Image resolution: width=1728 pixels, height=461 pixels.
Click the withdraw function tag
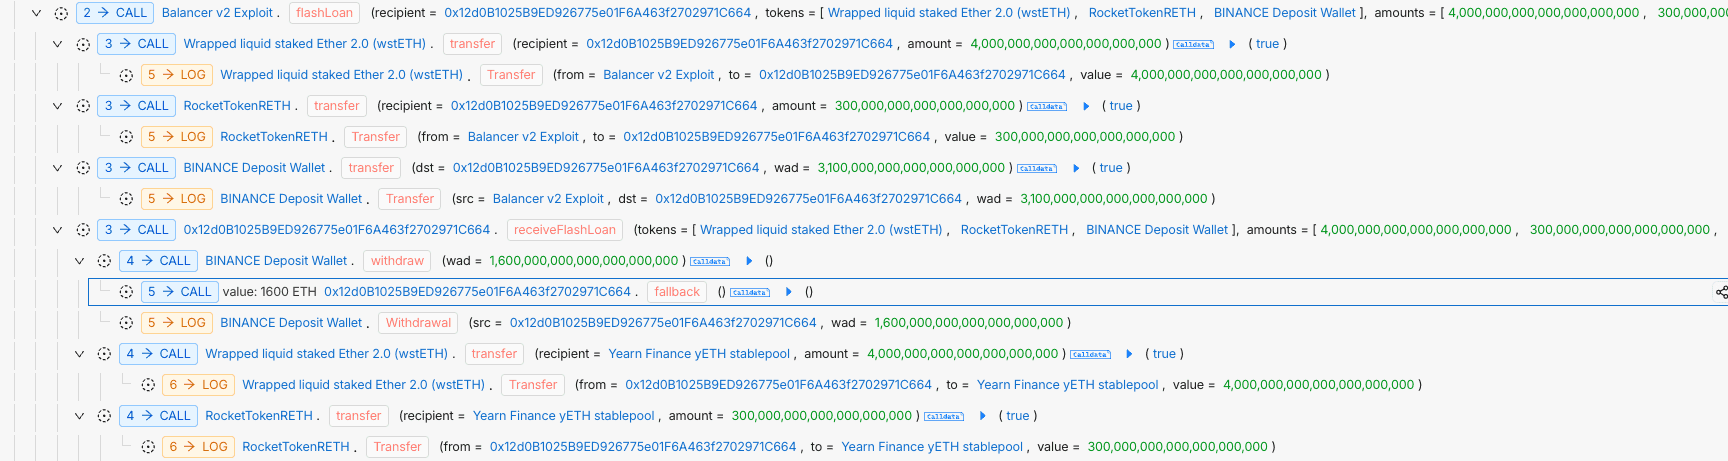(x=397, y=261)
